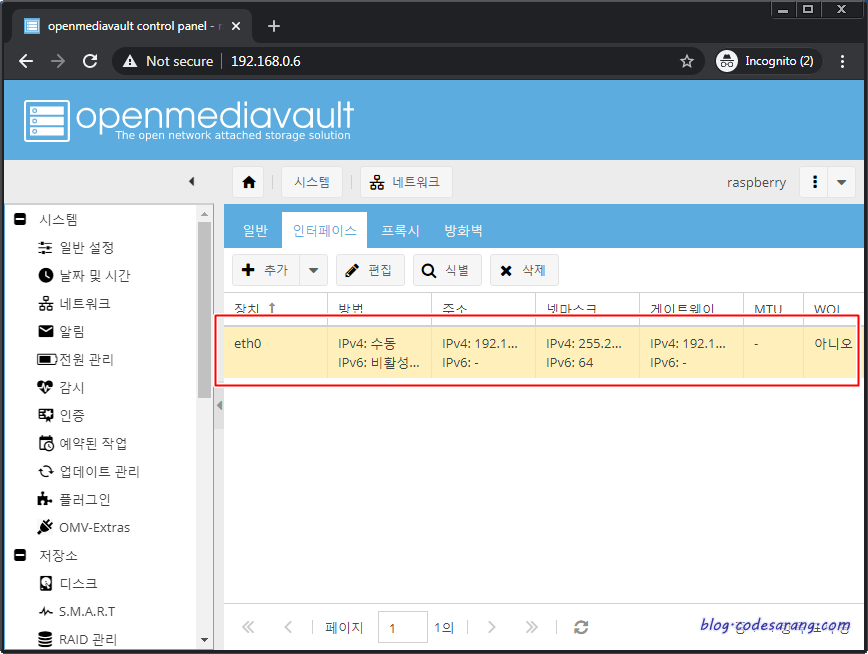The height and width of the screenshot is (654, 868).
Task: Click the 아니오 WOL cell
Action: click(833, 343)
